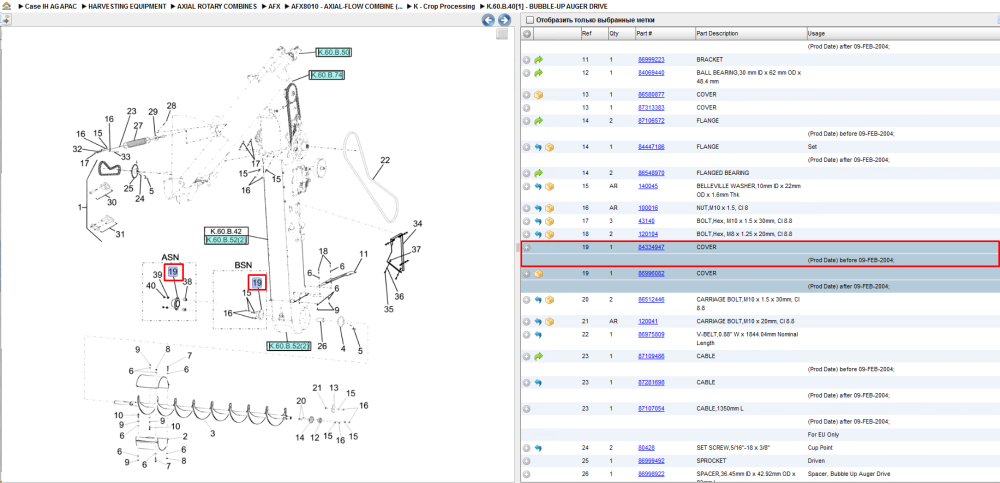Add part 87313383 COVER with plus icon
Screen dimensions: 1000x483
pyautogui.click(x=527, y=108)
